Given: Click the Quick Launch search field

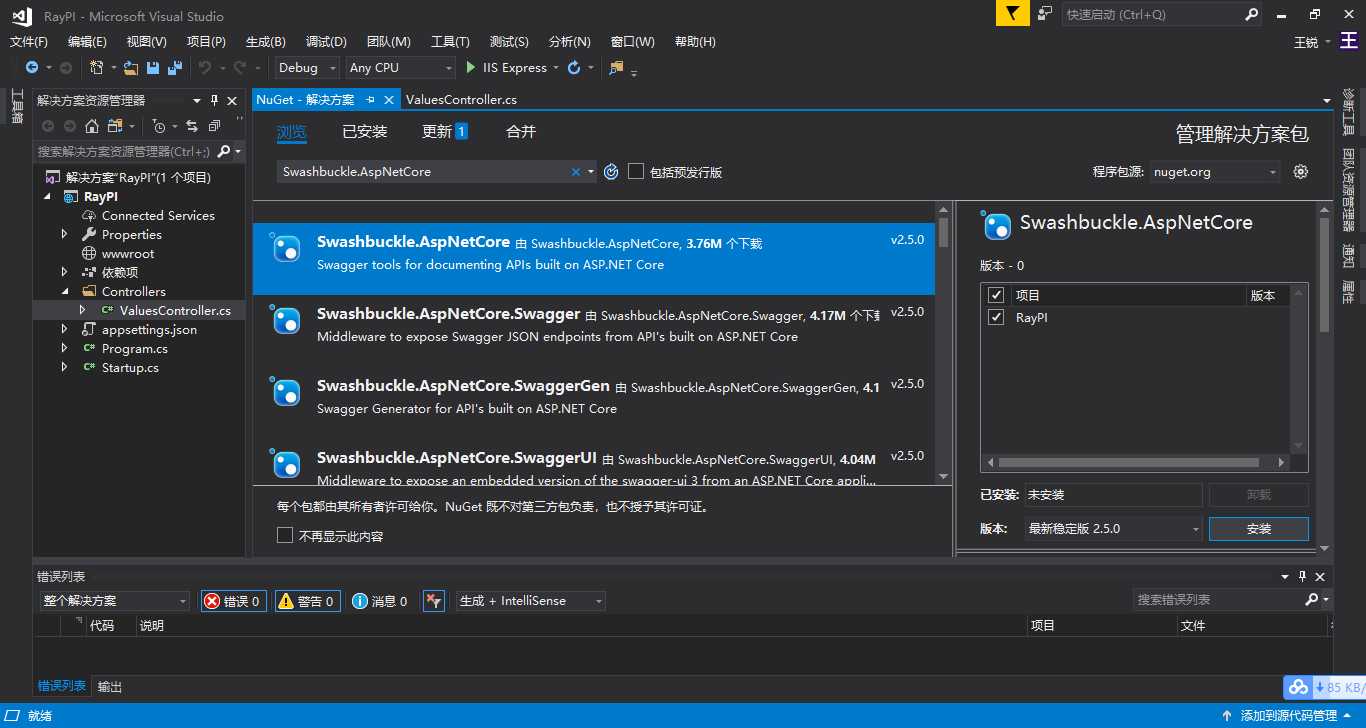Looking at the screenshot, I should click(x=1151, y=14).
